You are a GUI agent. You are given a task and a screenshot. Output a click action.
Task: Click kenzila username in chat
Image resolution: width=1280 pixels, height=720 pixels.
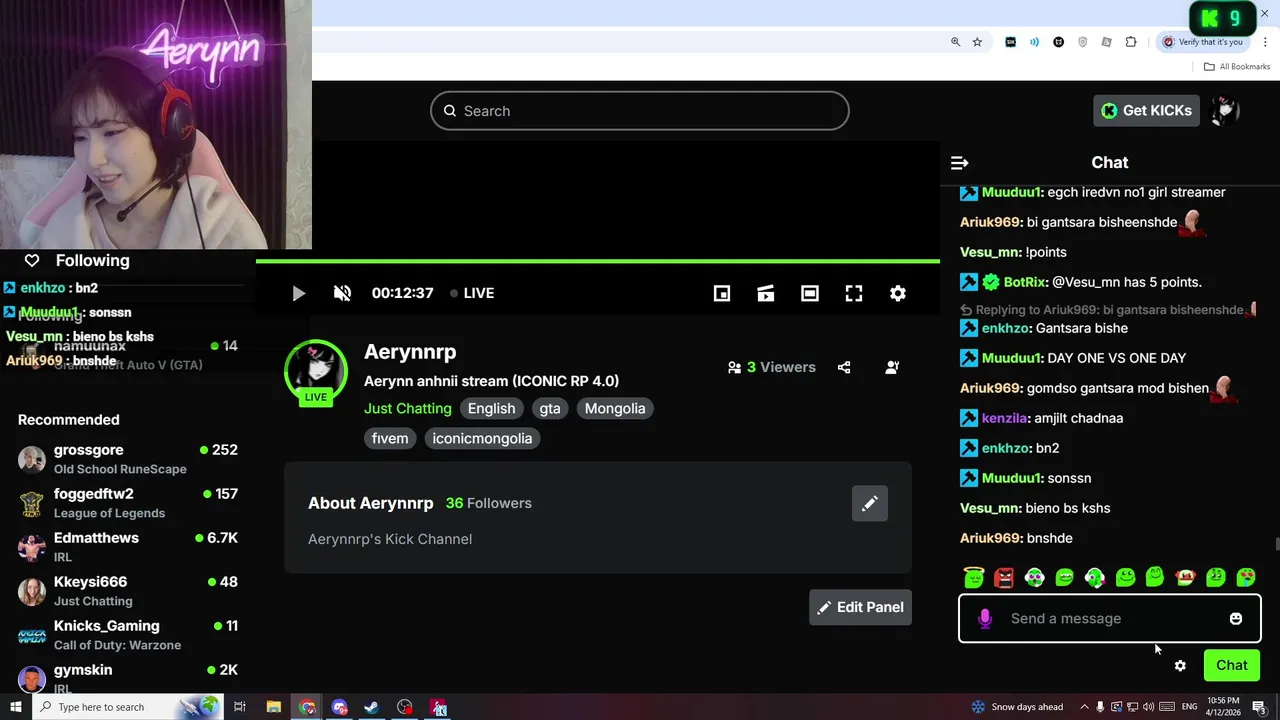click(x=1004, y=418)
